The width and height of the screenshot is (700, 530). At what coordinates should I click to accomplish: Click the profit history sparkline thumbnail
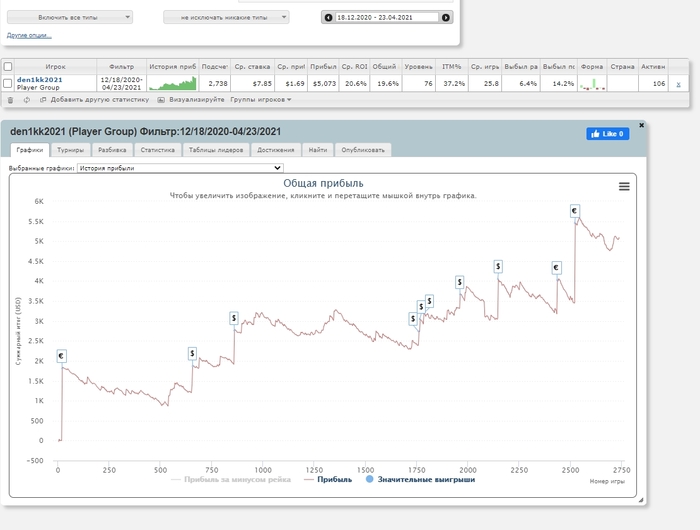(x=173, y=83)
